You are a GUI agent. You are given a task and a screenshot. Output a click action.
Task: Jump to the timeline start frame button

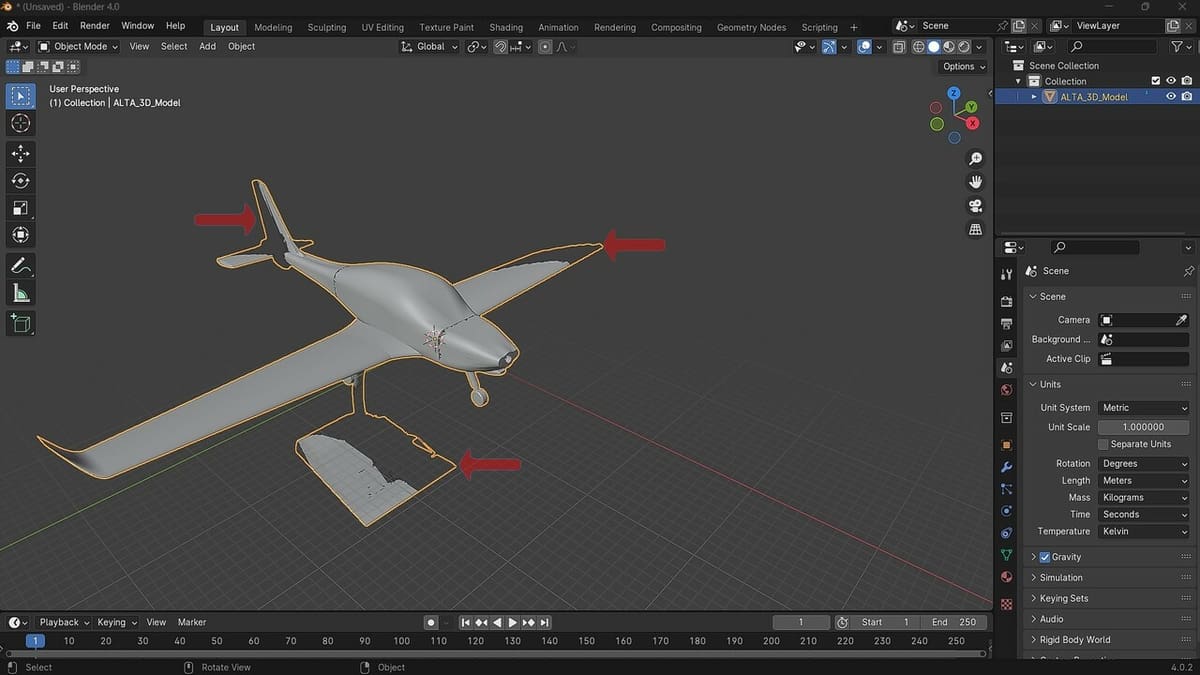click(466, 622)
